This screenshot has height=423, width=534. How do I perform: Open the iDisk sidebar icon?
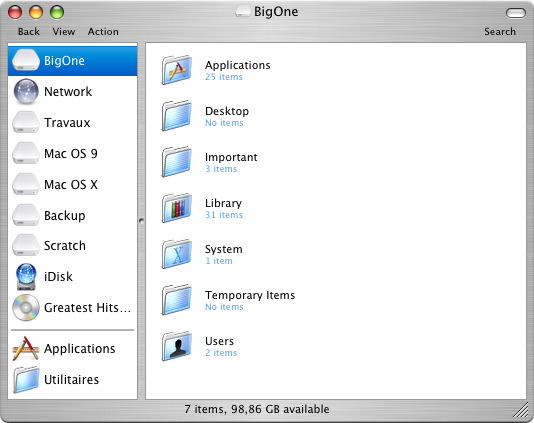26,277
